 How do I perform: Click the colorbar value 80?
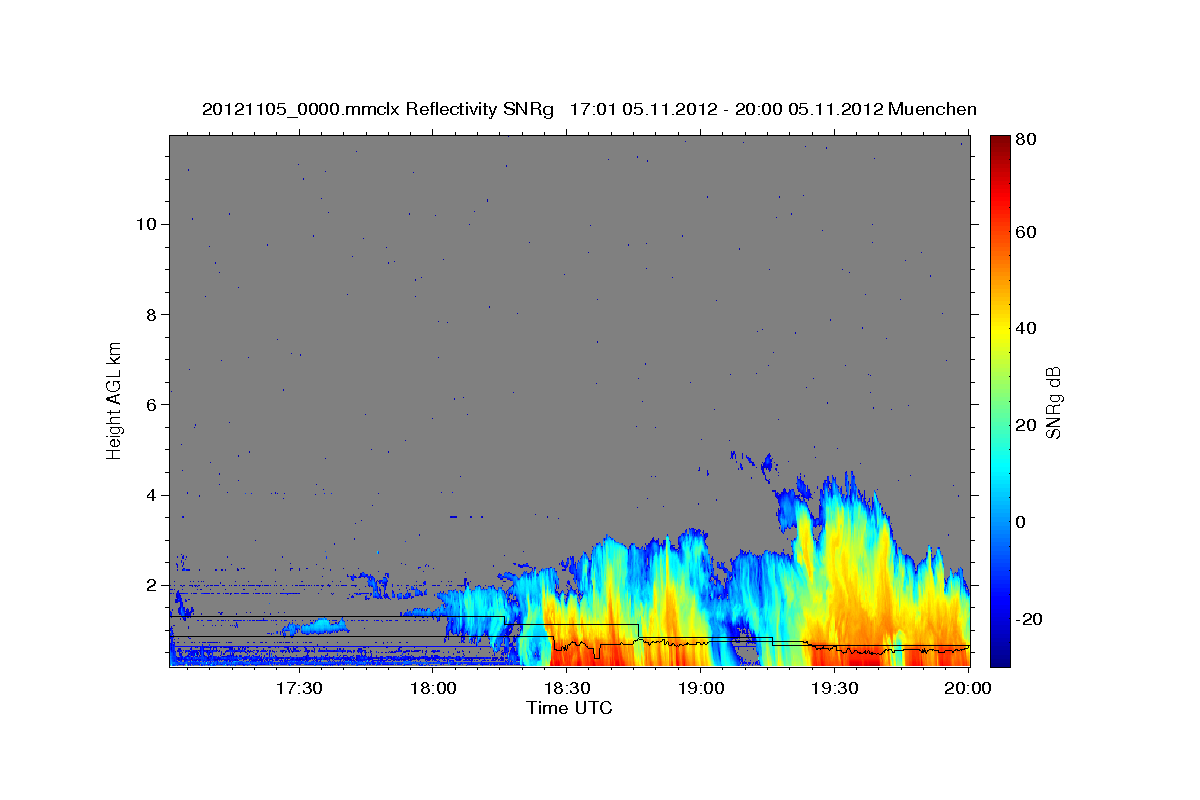point(1025,140)
